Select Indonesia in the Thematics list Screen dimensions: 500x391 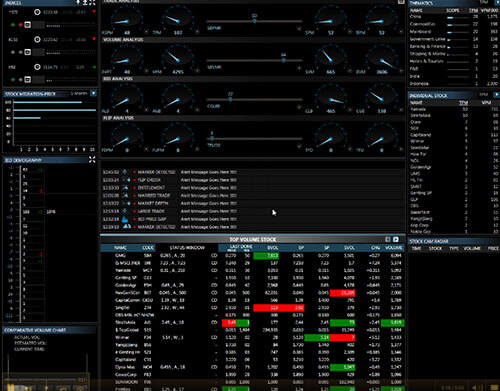click(454, 84)
